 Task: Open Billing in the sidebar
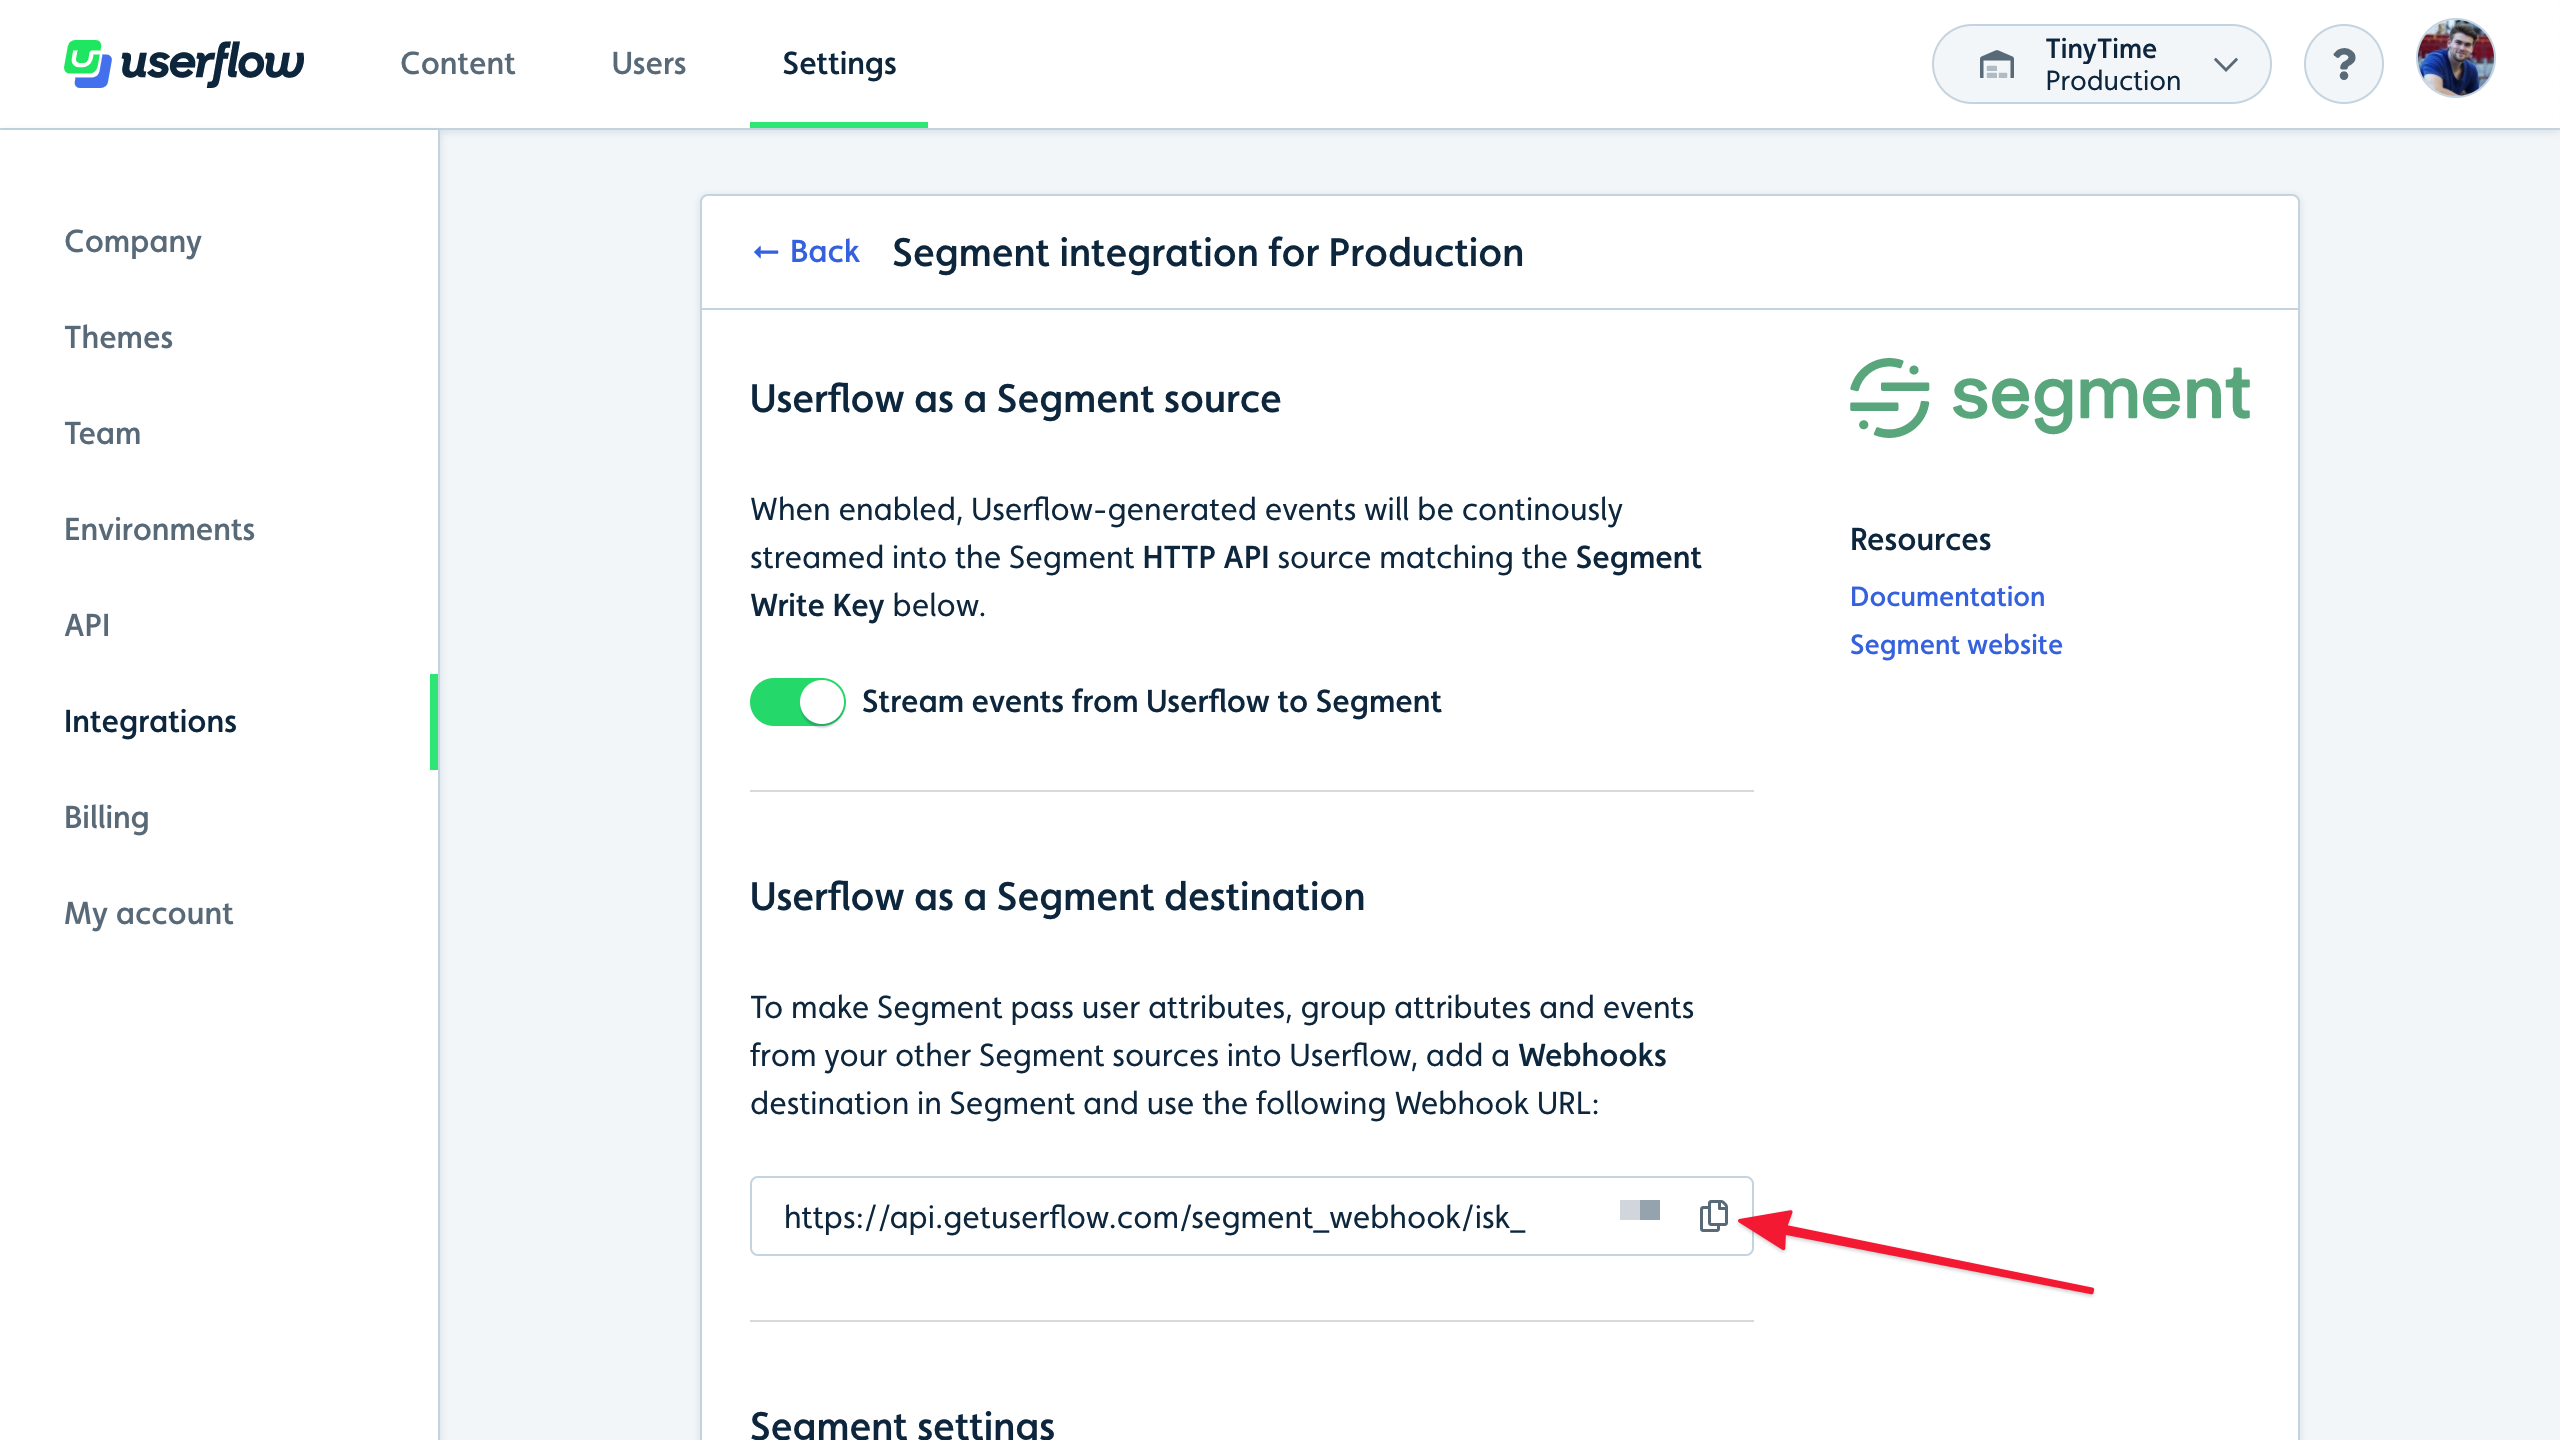pos(106,817)
